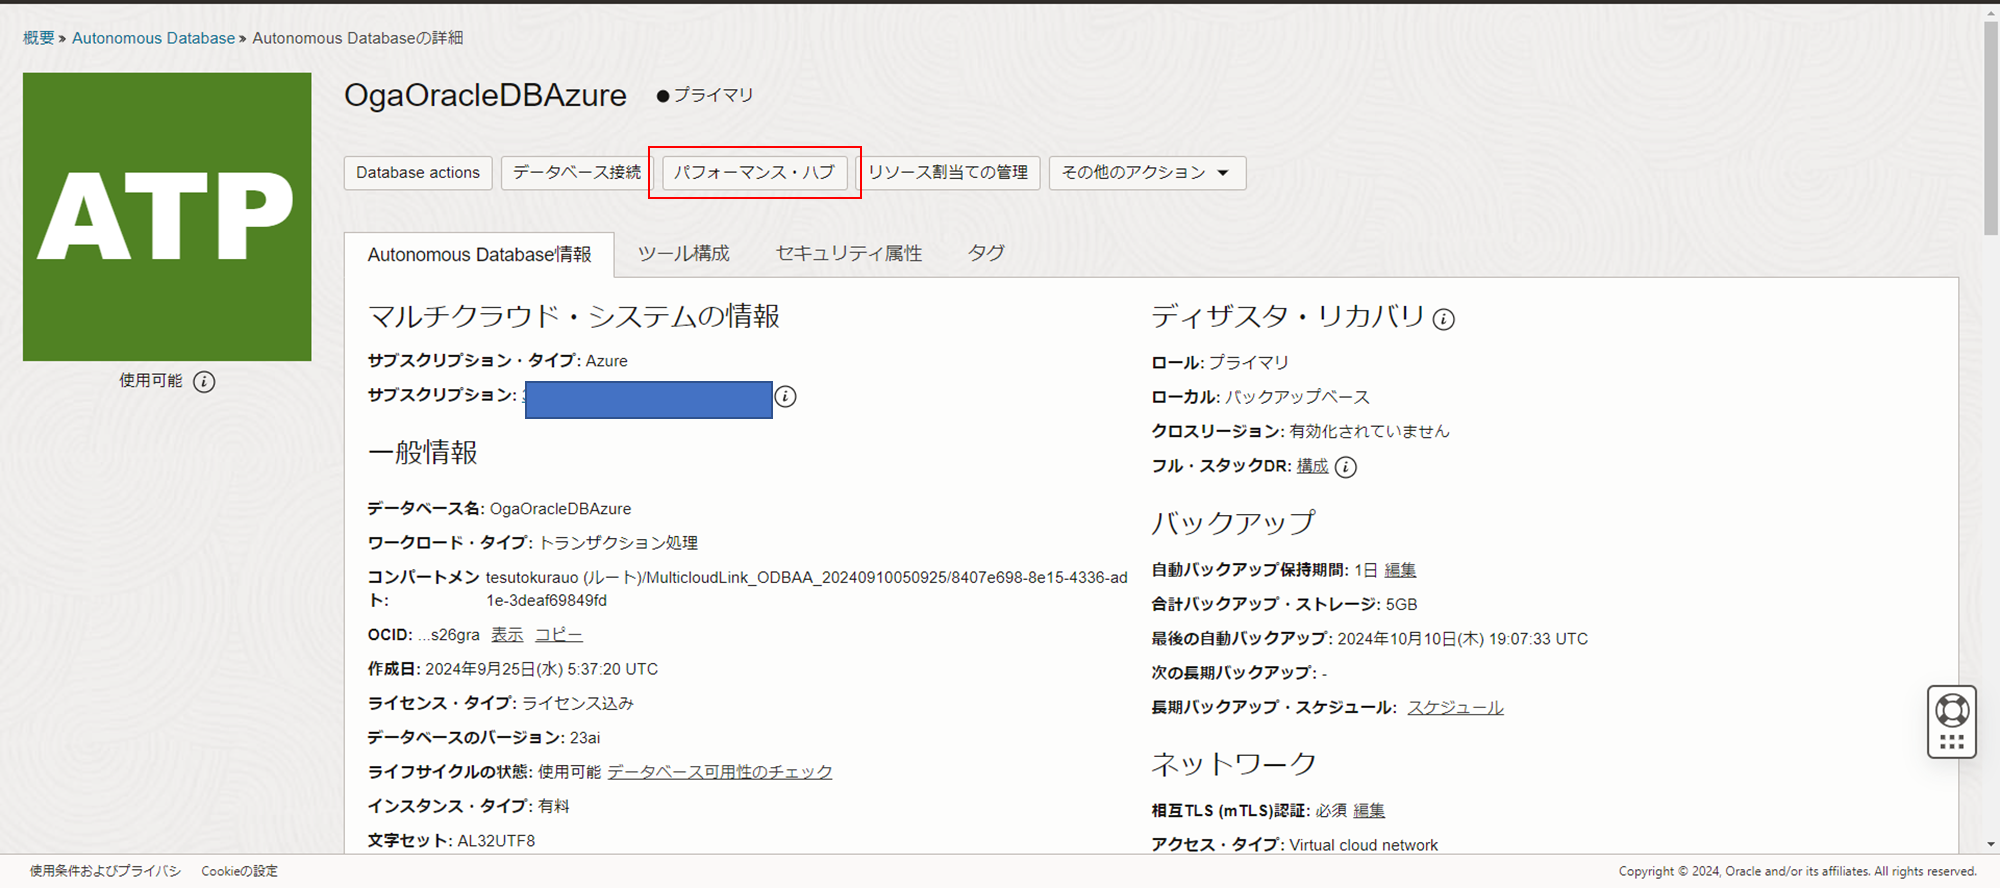Switch to ツール構成 tab
The height and width of the screenshot is (888, 2000).
tap(684, 254)
